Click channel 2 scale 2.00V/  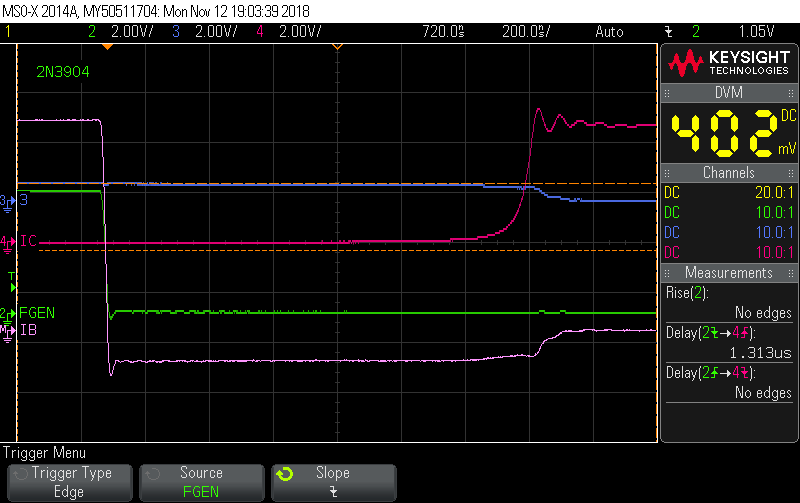[132, 32]
